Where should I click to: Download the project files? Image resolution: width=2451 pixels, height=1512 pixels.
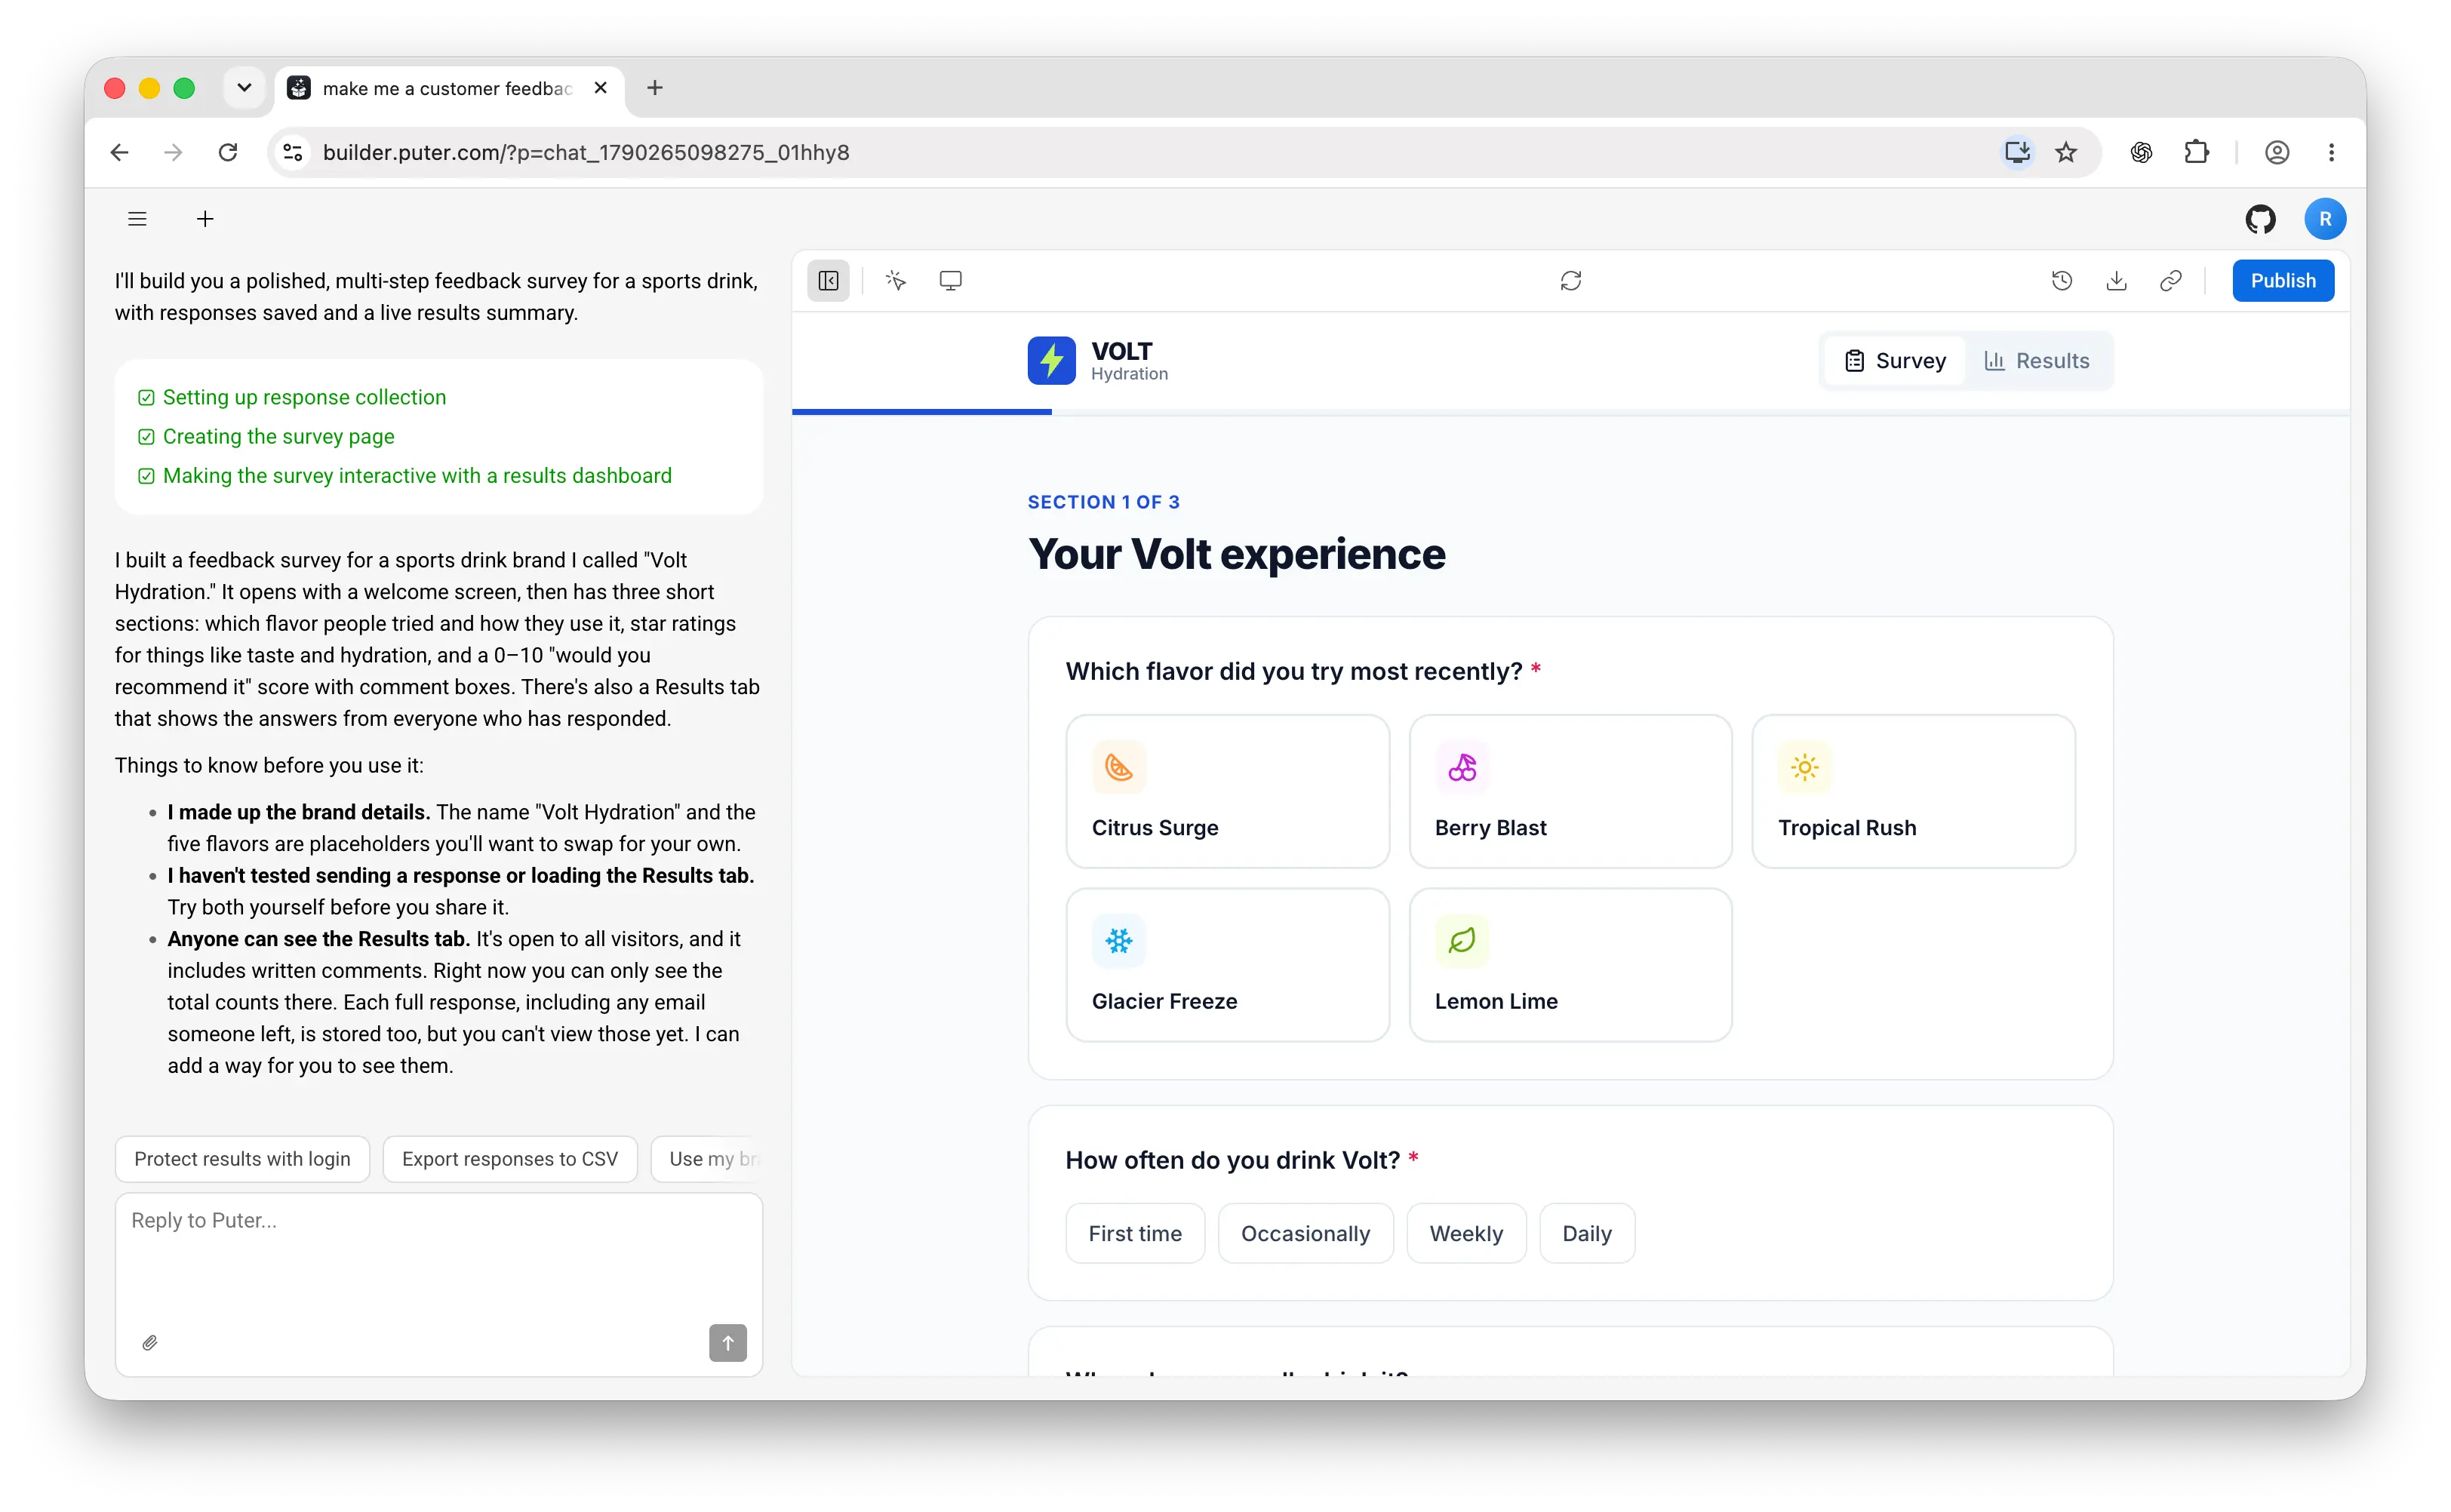pos(2116,281)
